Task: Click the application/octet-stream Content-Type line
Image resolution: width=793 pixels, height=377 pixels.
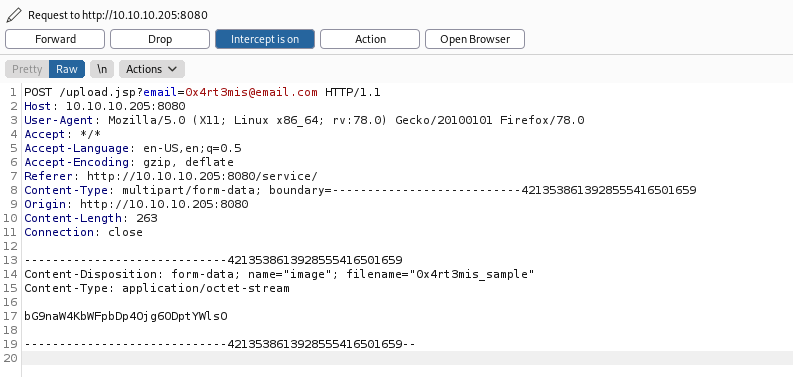Action: click(157, 288)
